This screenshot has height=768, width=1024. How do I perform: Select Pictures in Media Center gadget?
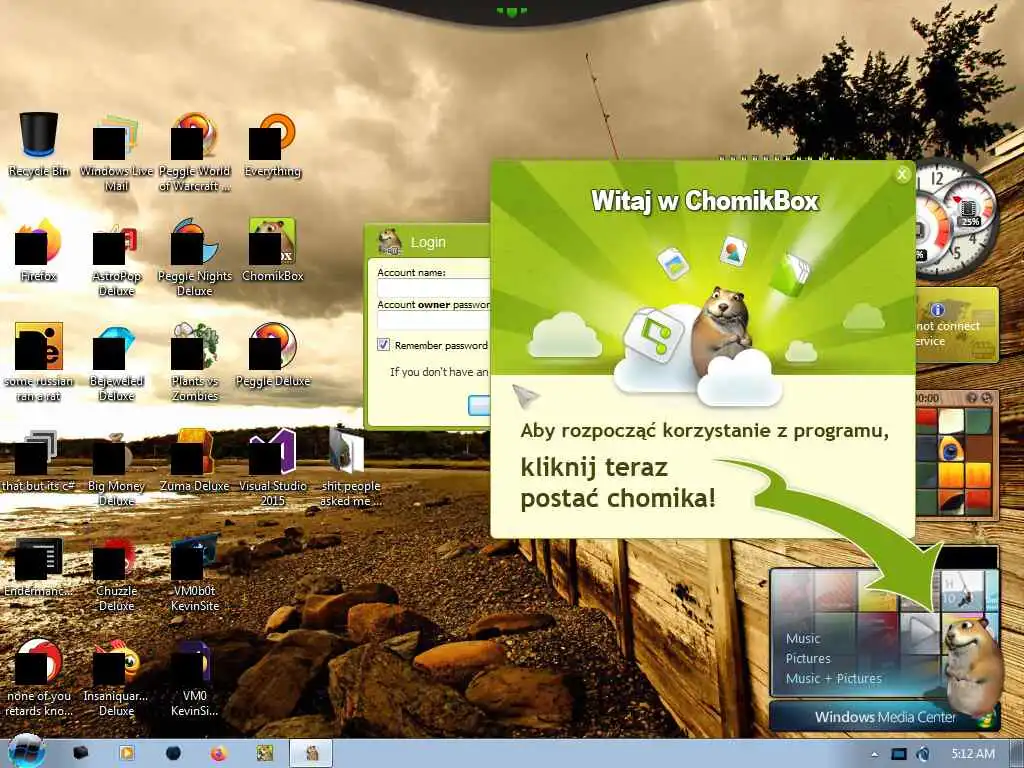808,658
